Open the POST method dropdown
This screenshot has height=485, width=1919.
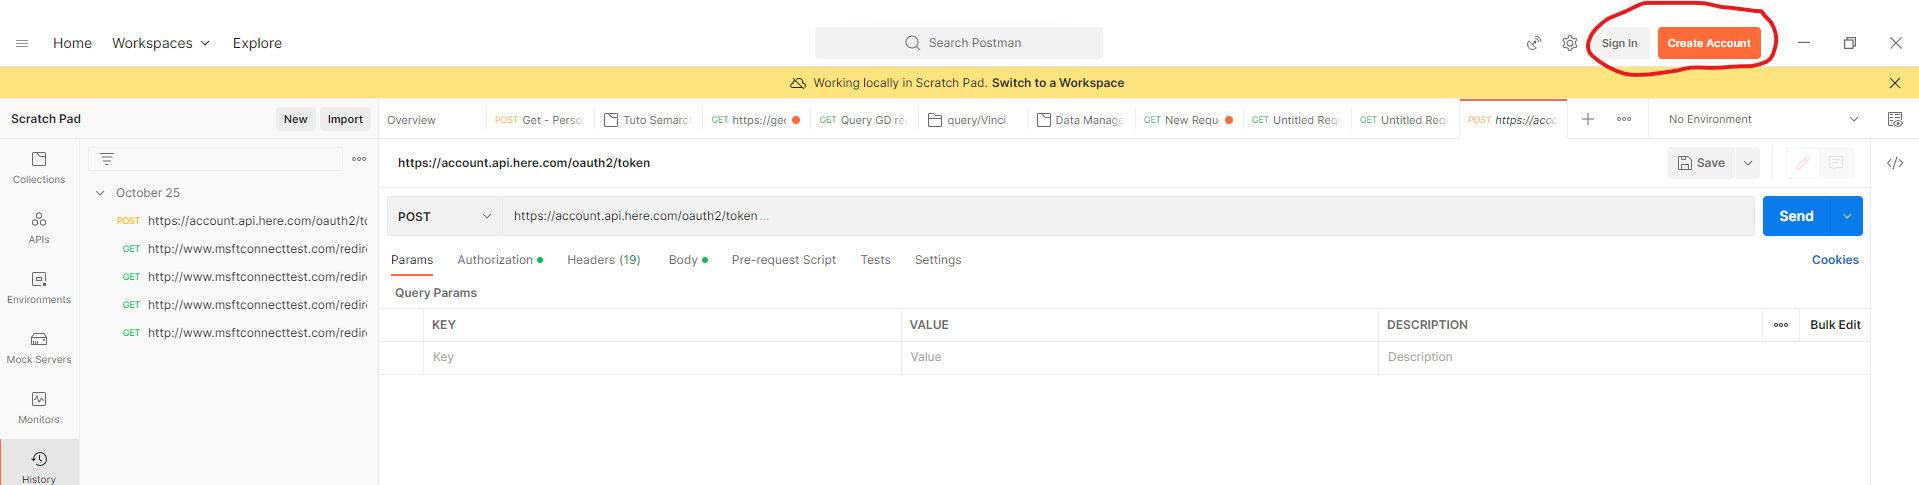pyautogui.click(x=444, y=216)
